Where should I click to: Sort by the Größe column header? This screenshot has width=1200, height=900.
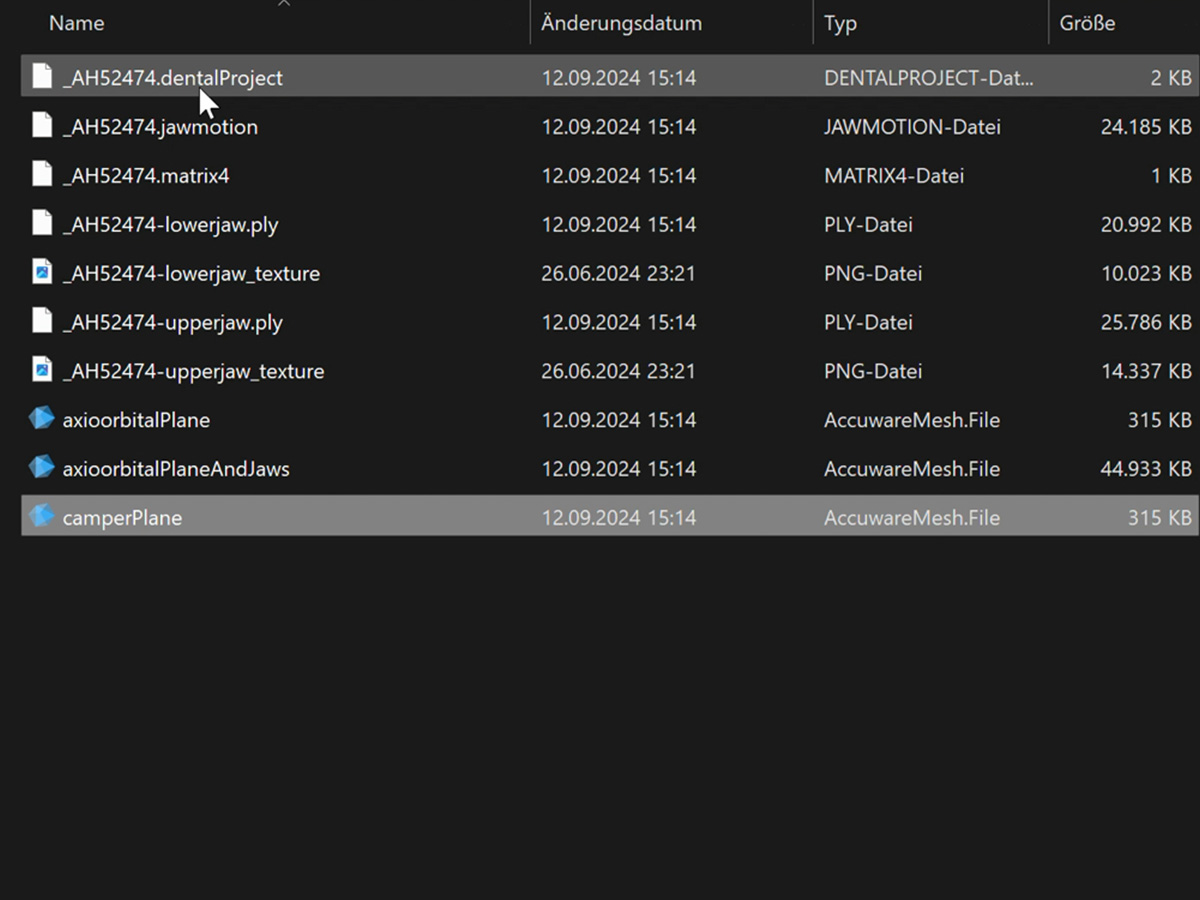1087,23
